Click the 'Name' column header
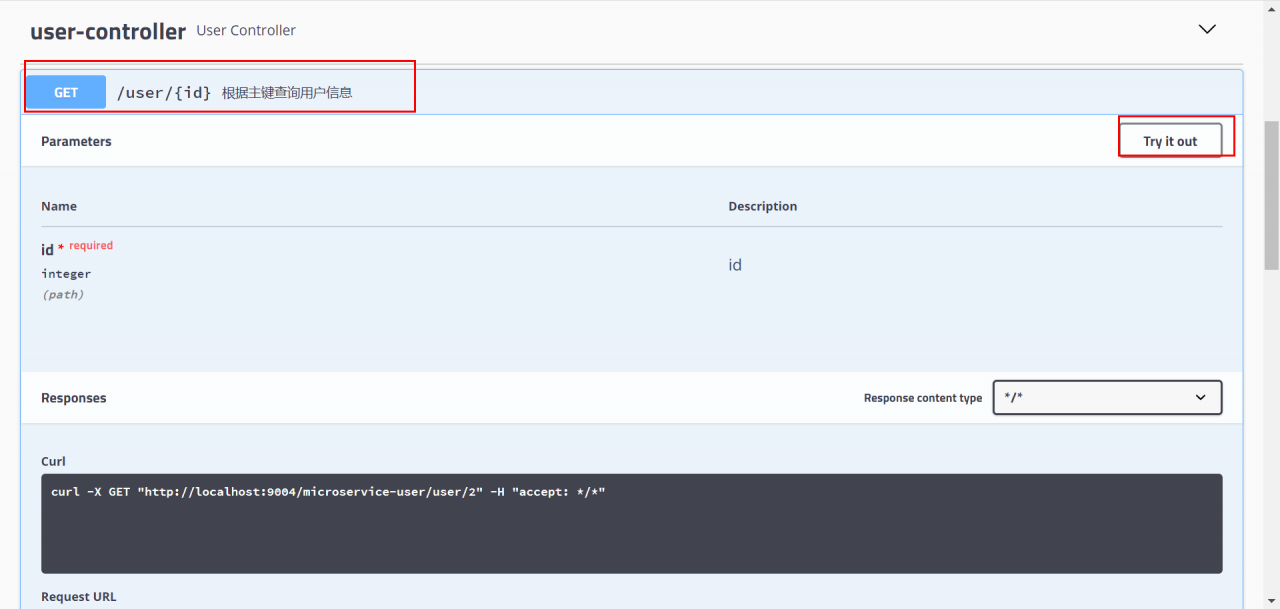The image size is (1280, 609). click(59, 206)
